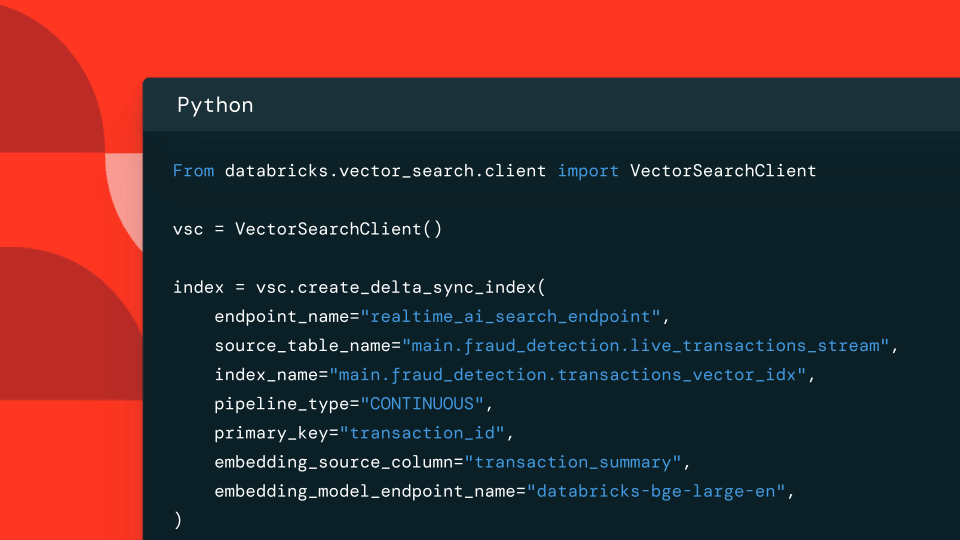Click the closing parenthesis on the last line
This screenshot has height=540, width=960.
pyautogui.click(x=178, y=520)
